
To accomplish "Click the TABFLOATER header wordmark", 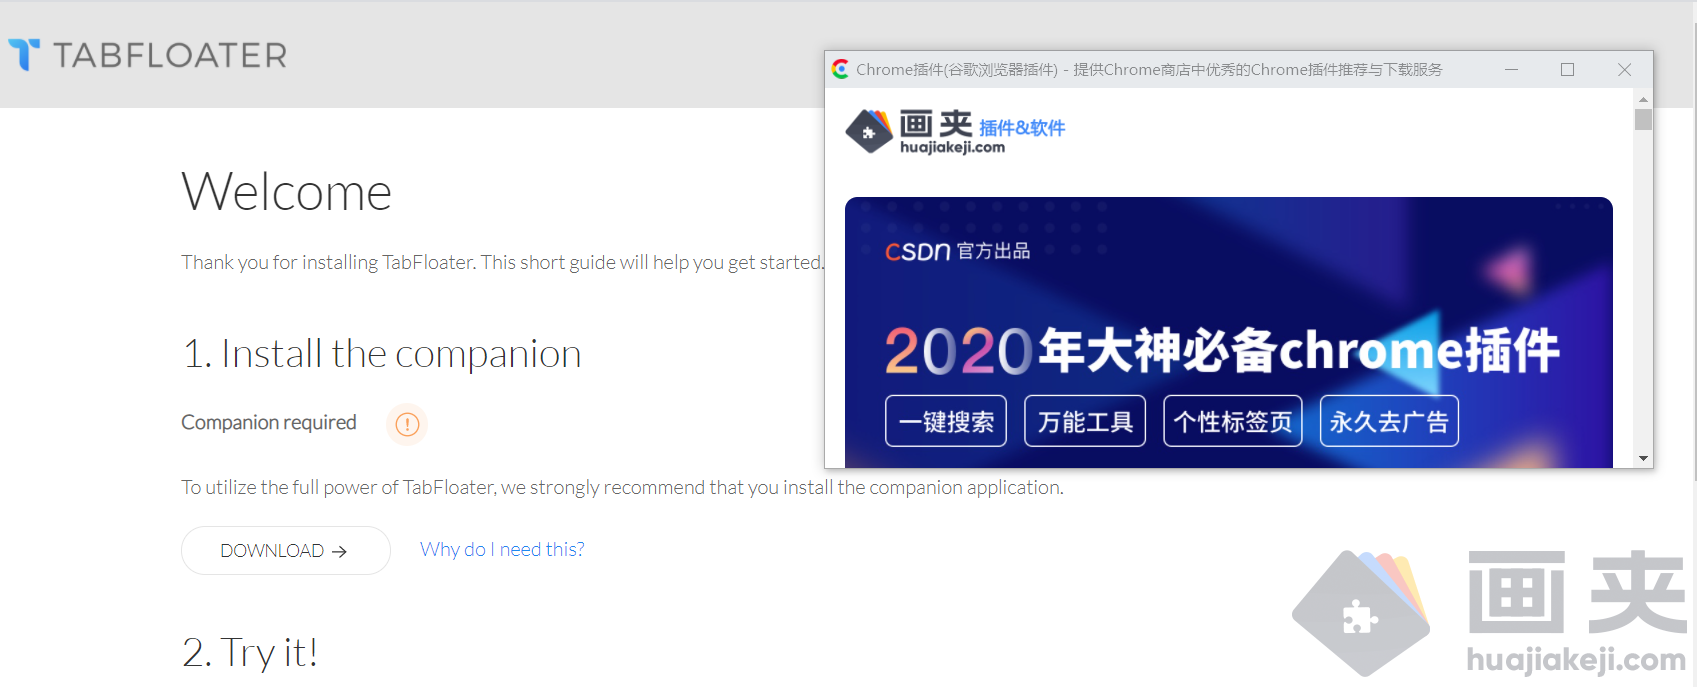I will pos(170,55).
